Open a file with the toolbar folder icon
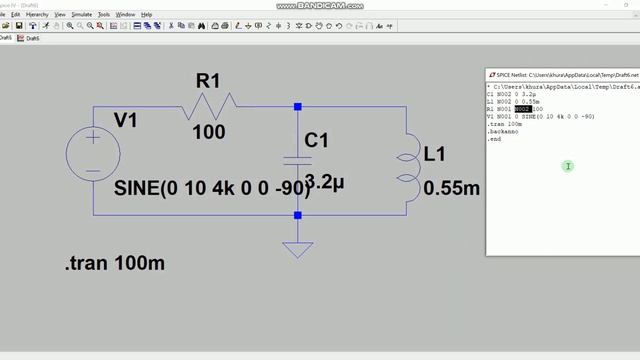 (6, 26)
